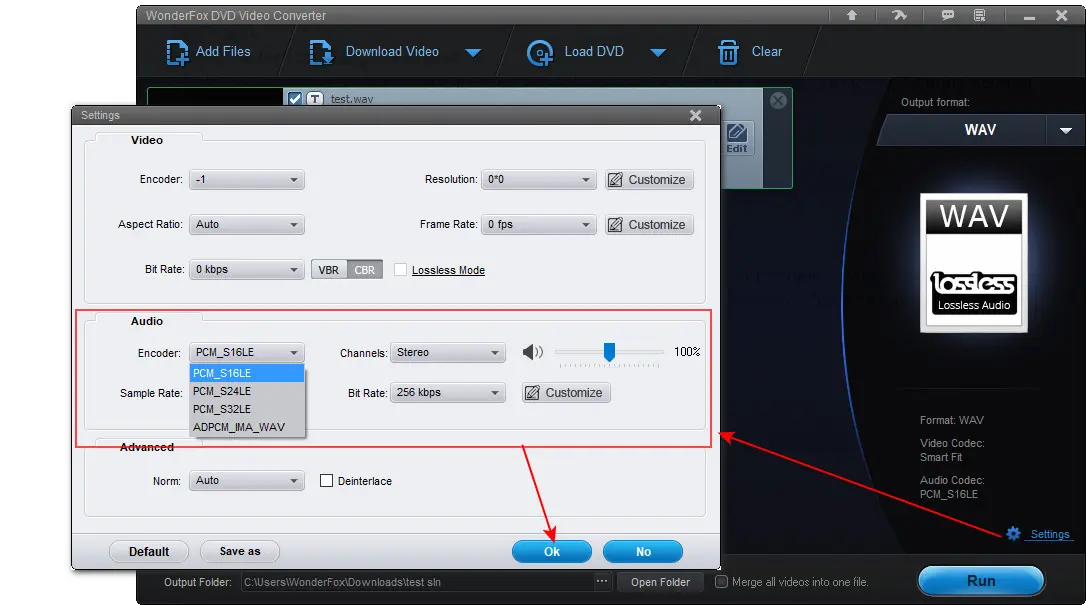This screenshot has height=605, width=1086.
Task: Enable Lossless Mode checkbox
Action: [x=400, y=270]
